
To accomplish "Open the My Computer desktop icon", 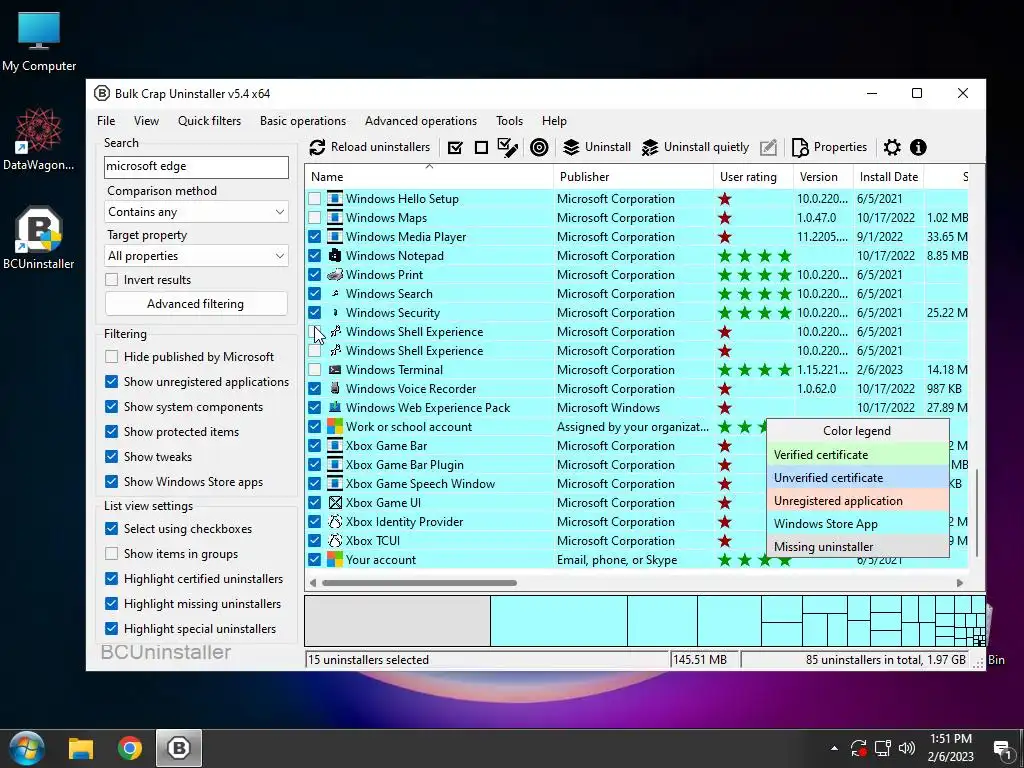I will pos(39,41).
